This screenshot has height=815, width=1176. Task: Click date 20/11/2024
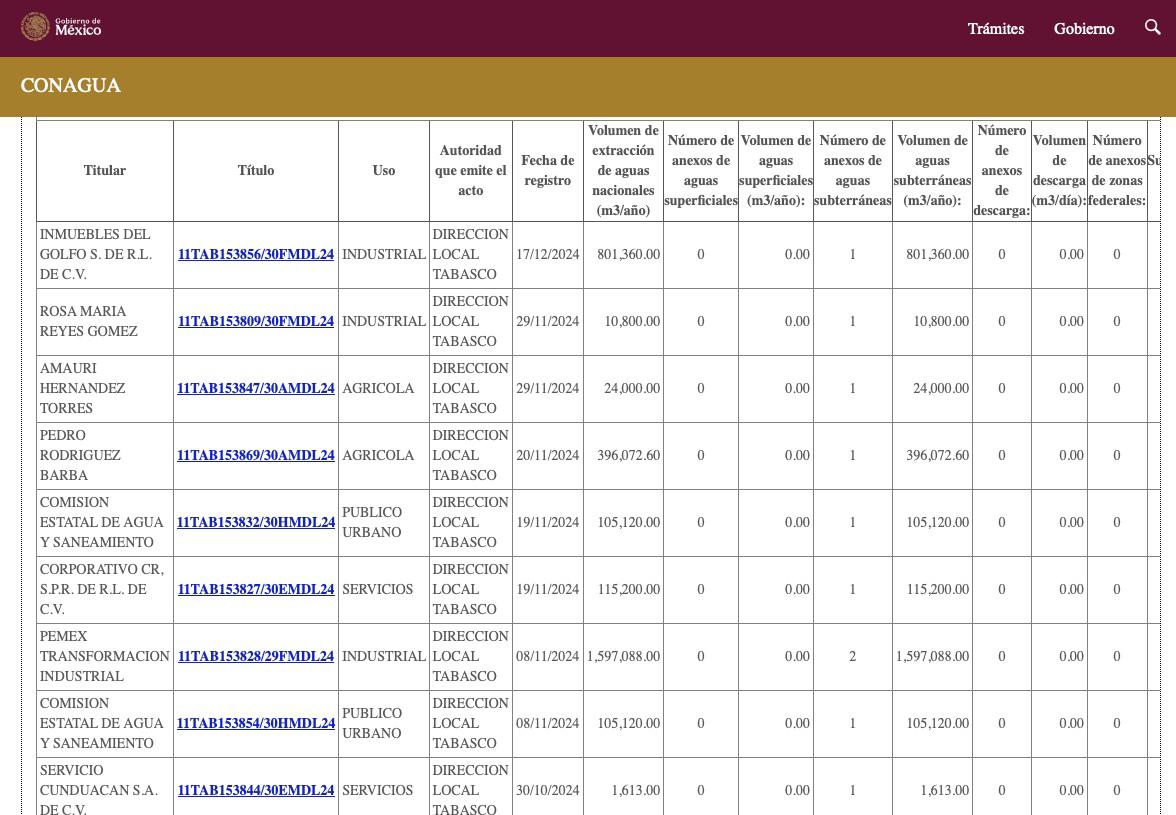(548, 455)
